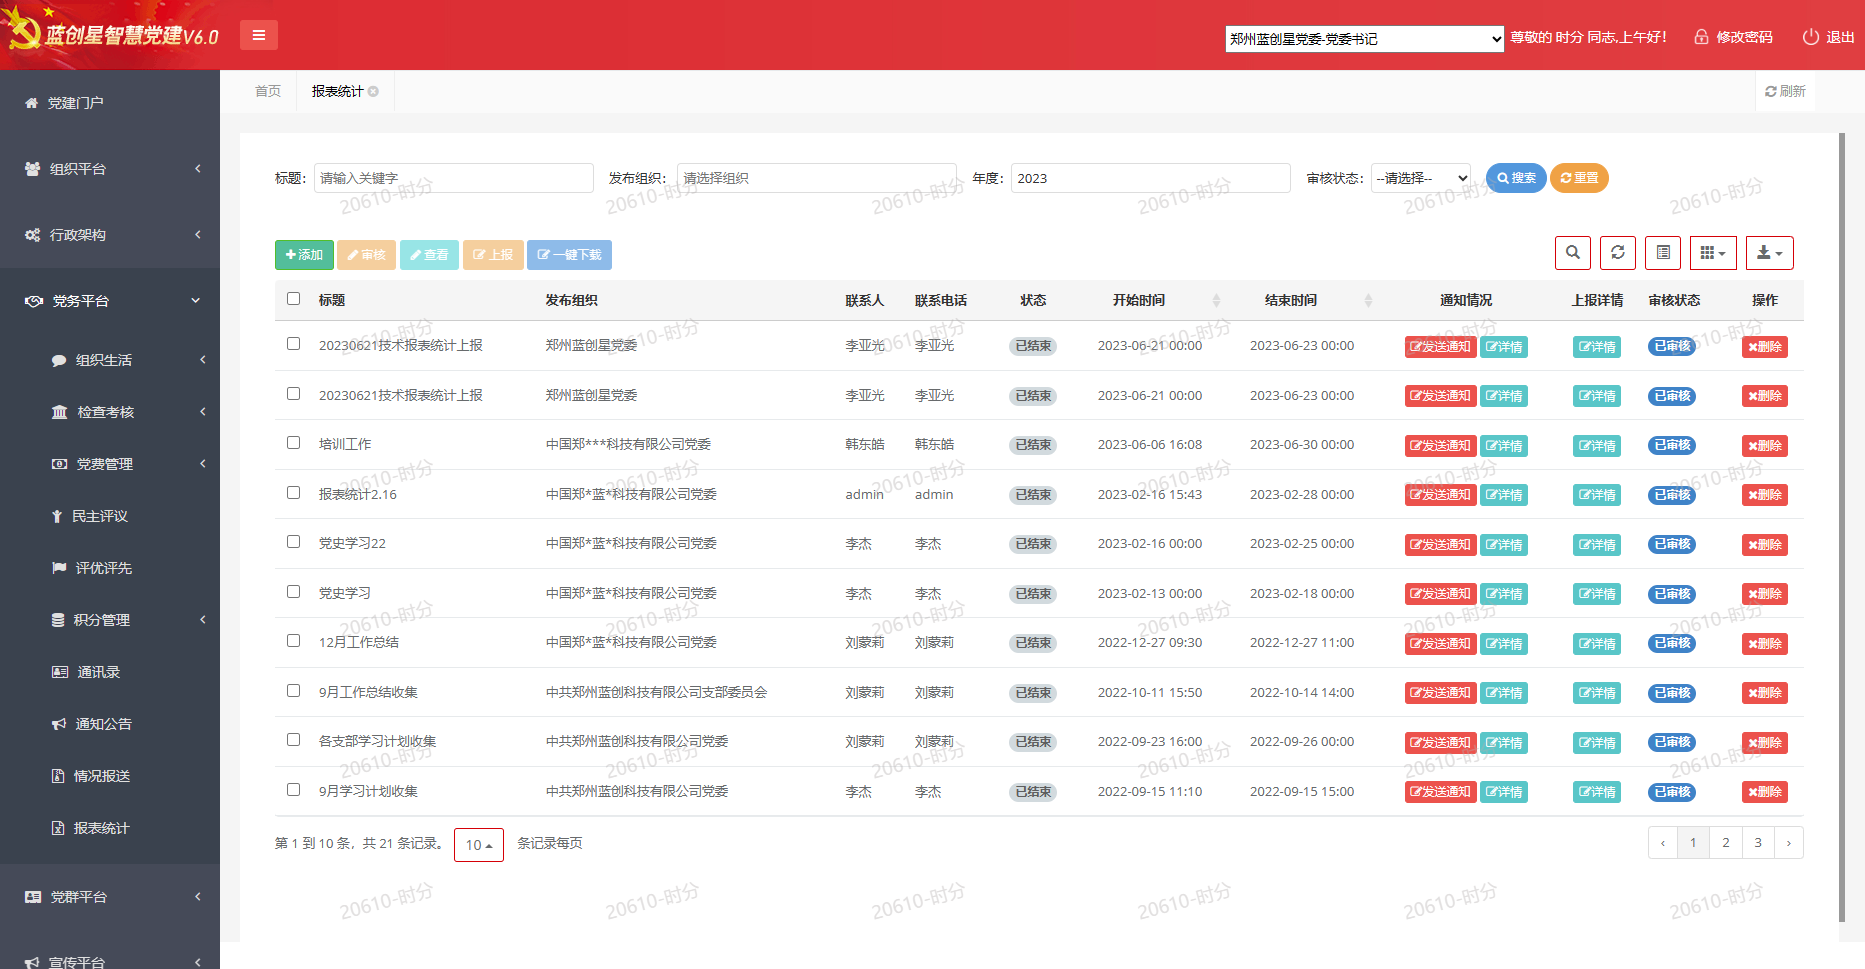Open the columns selection dropdown button
Screen dimensions: 1865x969
coord(1713,253)
